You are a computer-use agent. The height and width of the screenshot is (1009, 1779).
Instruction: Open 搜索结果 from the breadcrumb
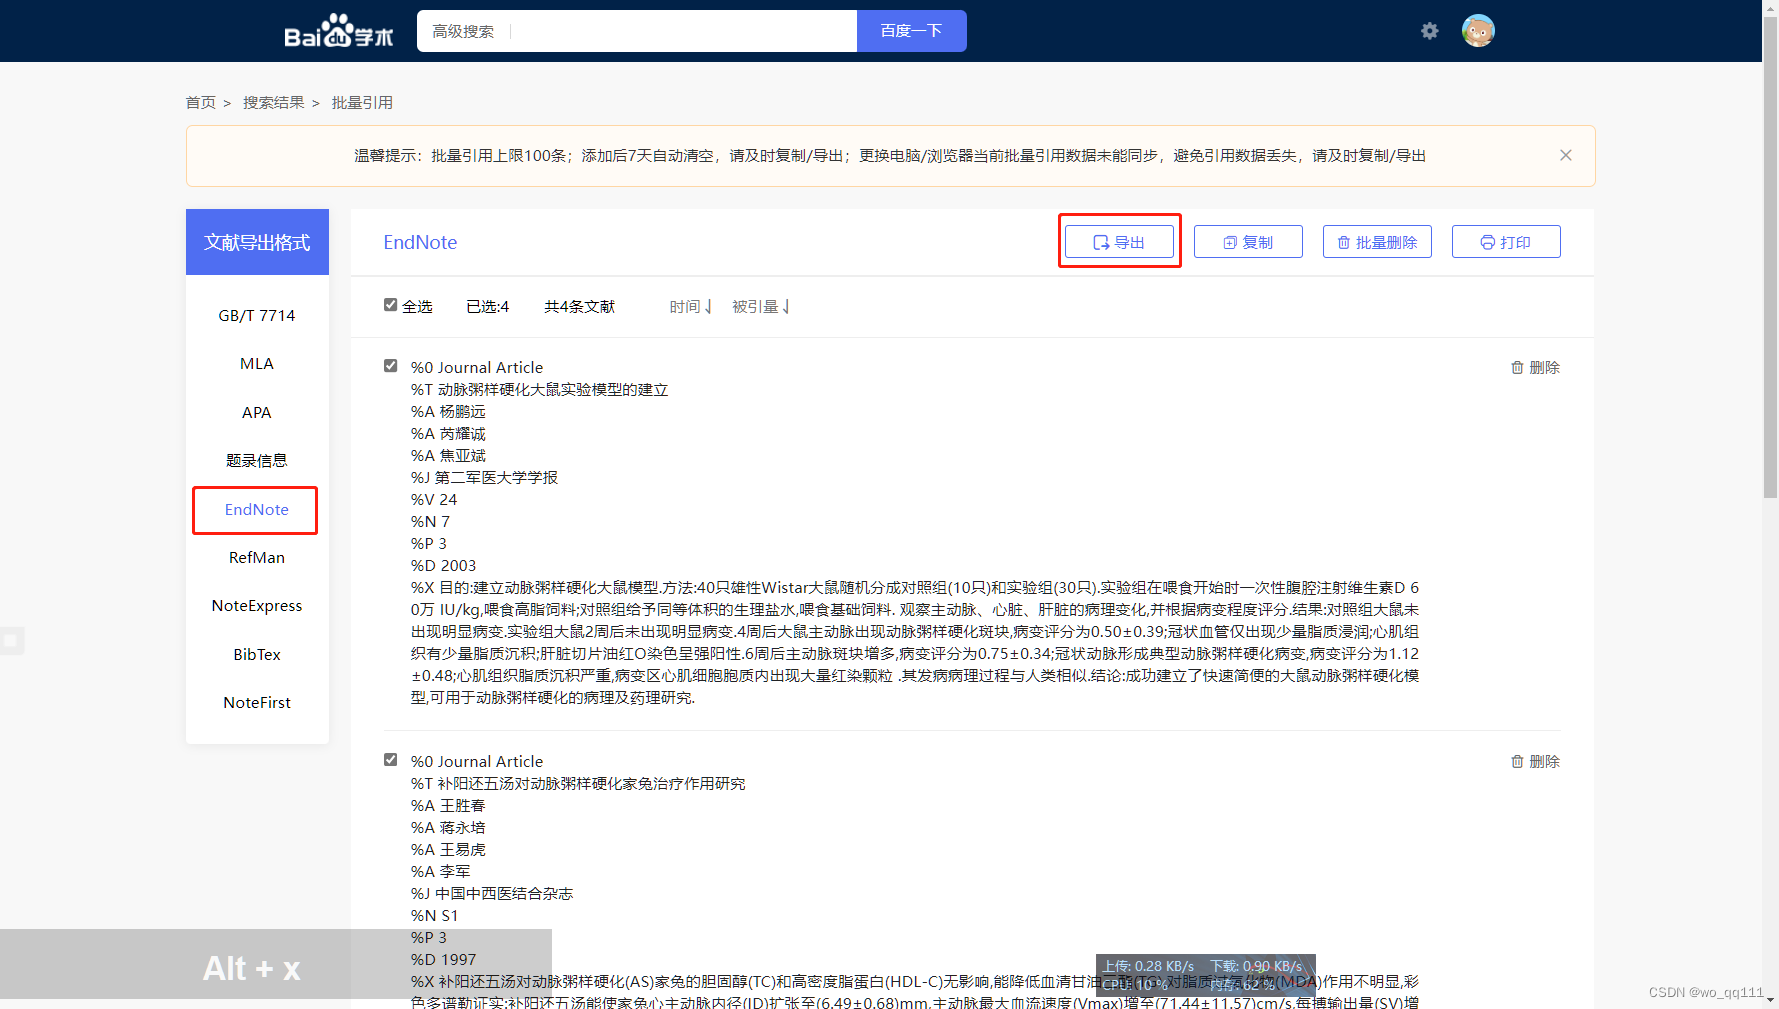point(272,102)
